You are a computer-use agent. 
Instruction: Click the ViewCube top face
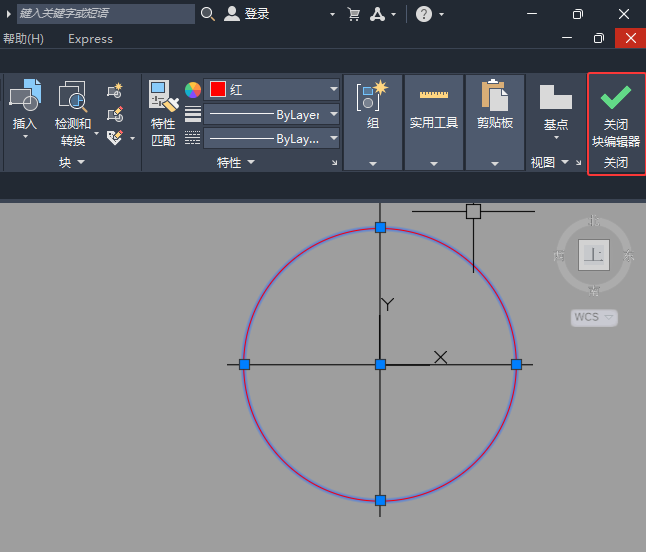point(594,255)
